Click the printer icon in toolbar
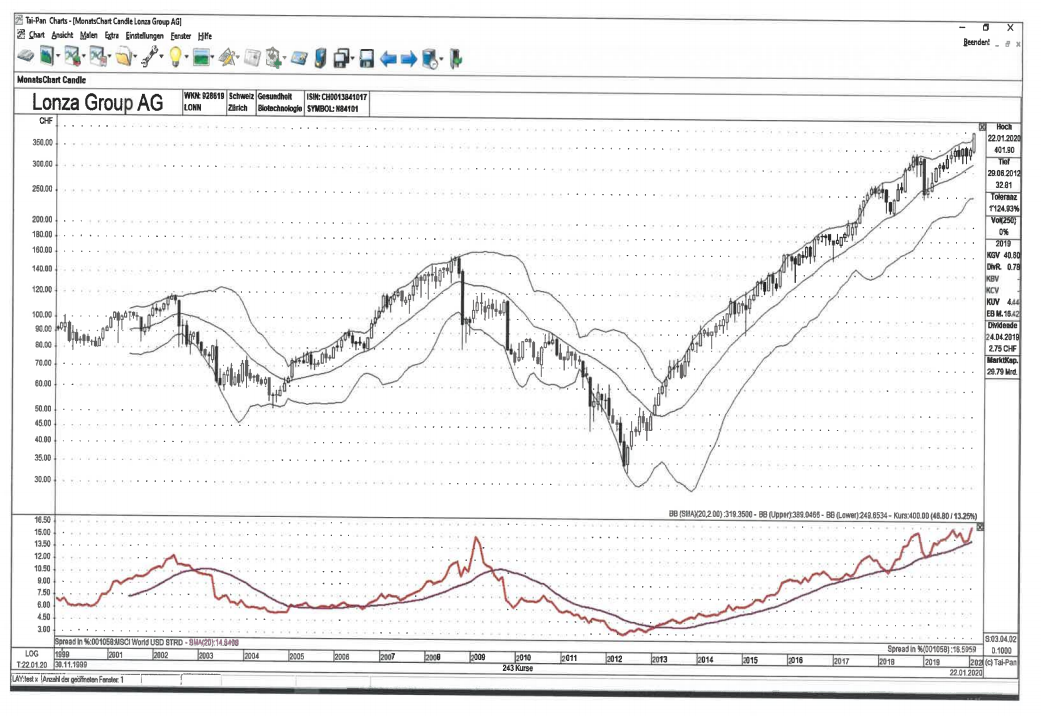The height and width of the screenshot is (716, 1041). tap(27, 57)
